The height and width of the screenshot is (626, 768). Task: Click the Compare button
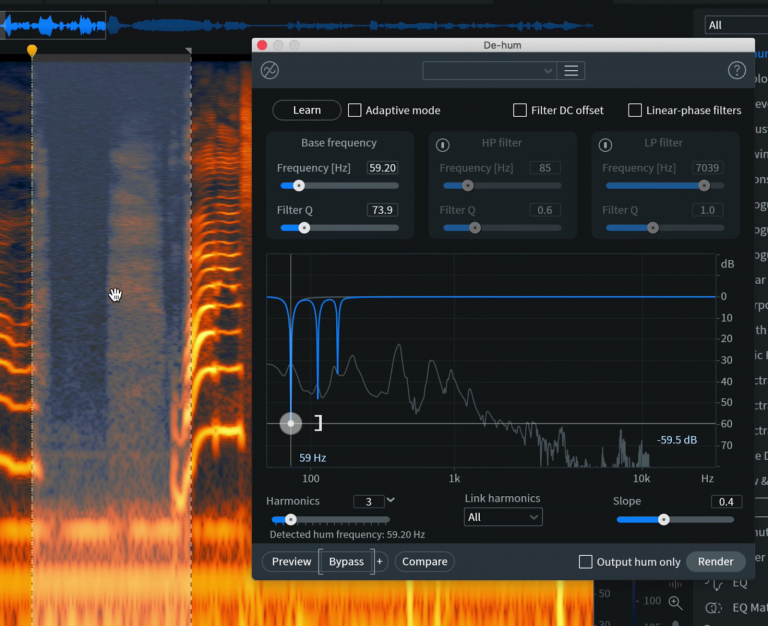click(x=425, y=562)
